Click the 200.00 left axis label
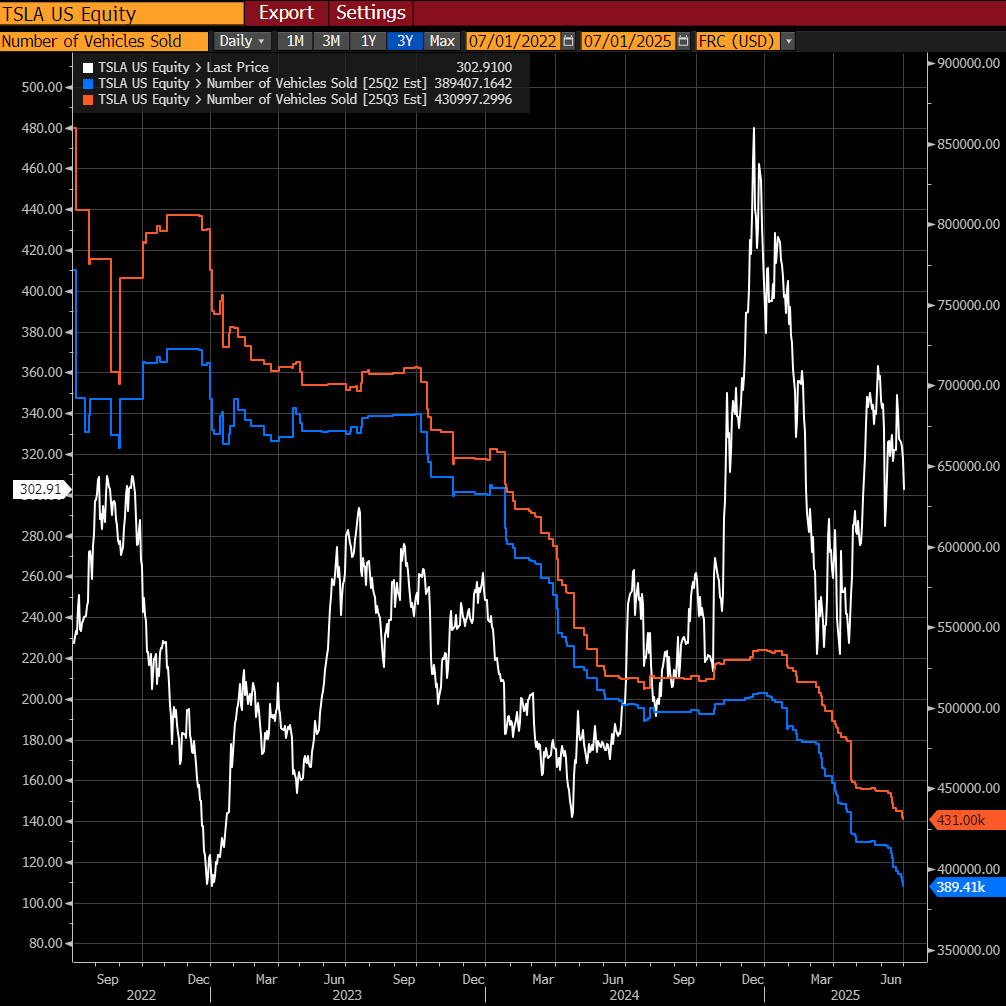 coord(42,699)
